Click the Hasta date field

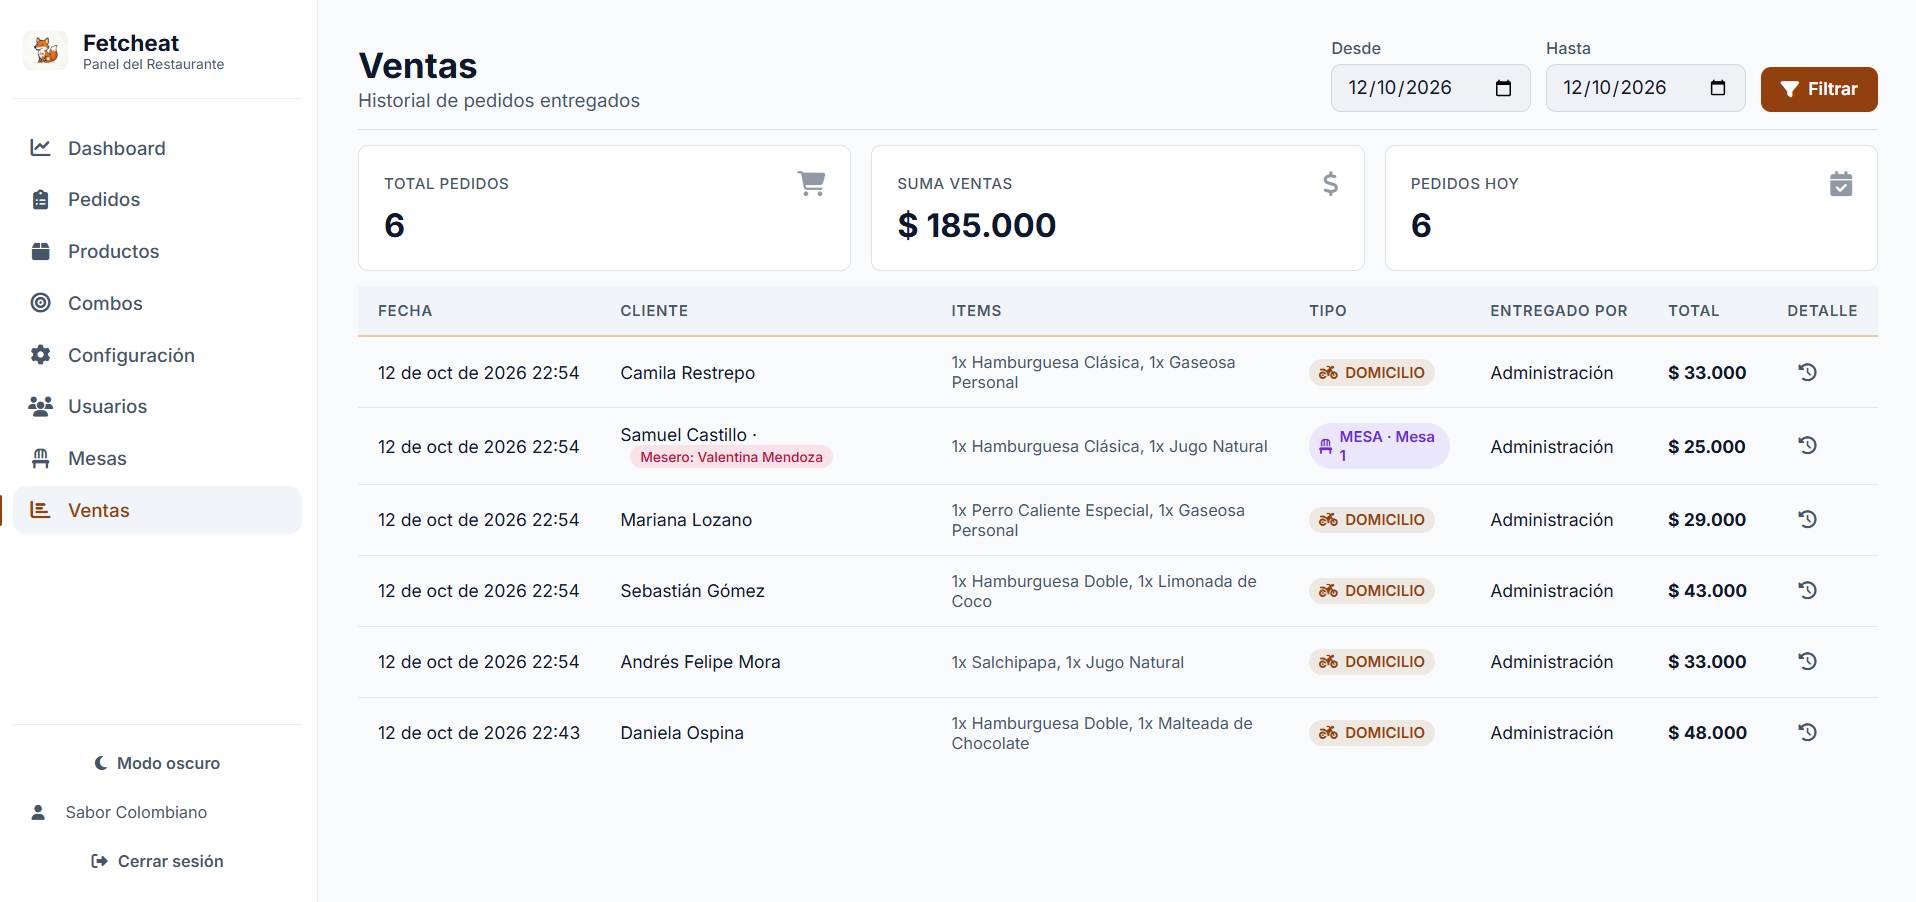coord(1645,88)
